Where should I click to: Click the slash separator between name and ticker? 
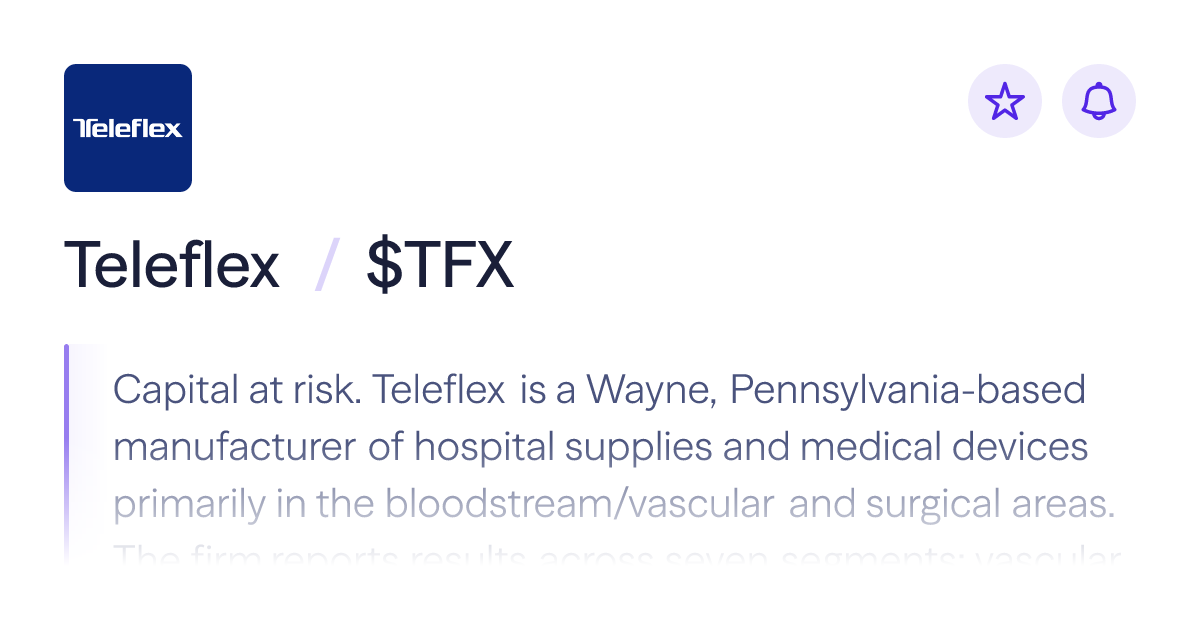(322, 263)
